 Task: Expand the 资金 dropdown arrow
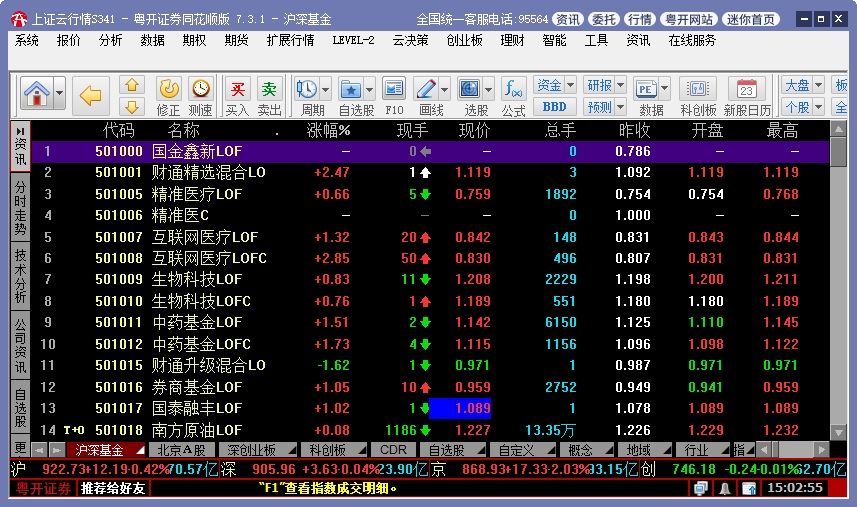point(571,85)
